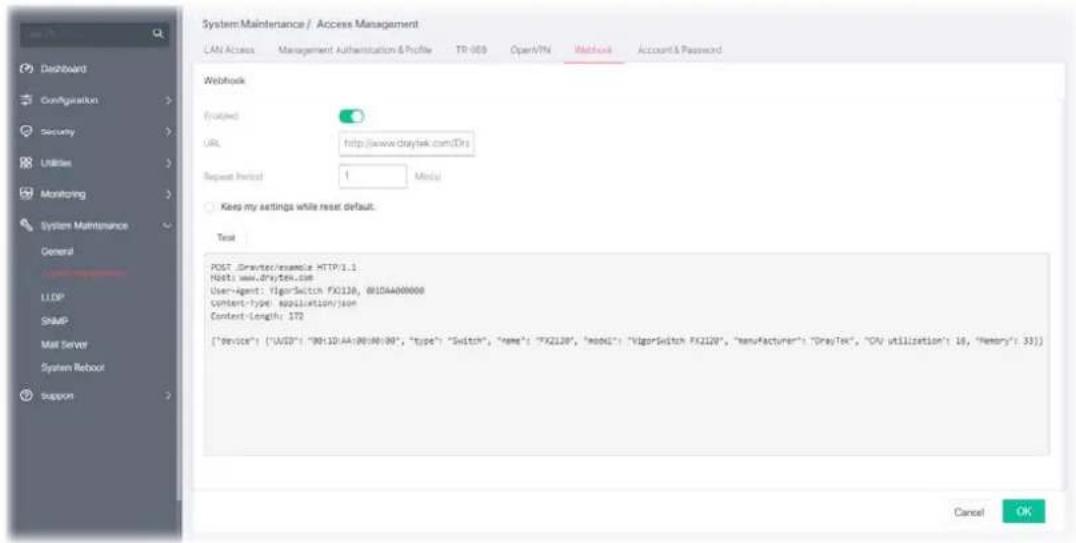Image resolution: width=1076 pixels, height=543 pixels.
Task: Expand the Security menu chevron
Action: tap(167, 131)
